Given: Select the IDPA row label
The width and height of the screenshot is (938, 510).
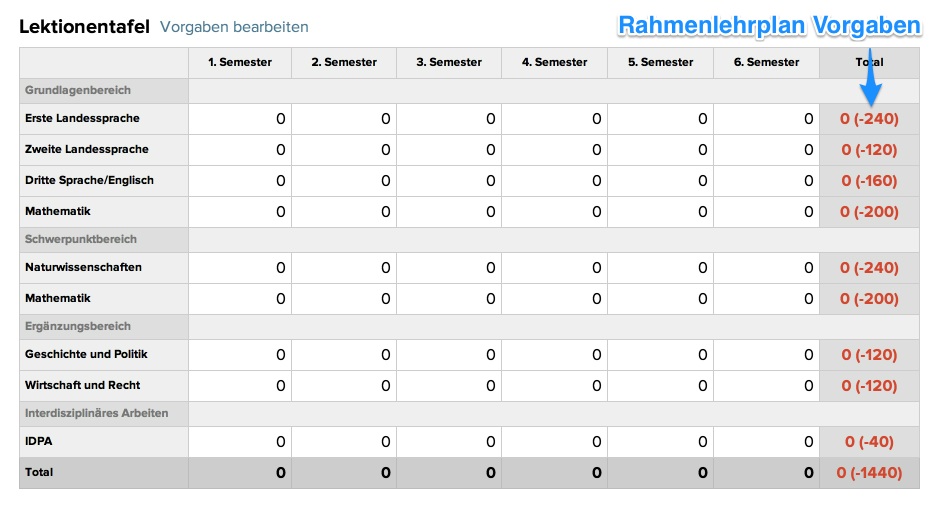Looking at the screenshot, I should click(x=38, y=441).
